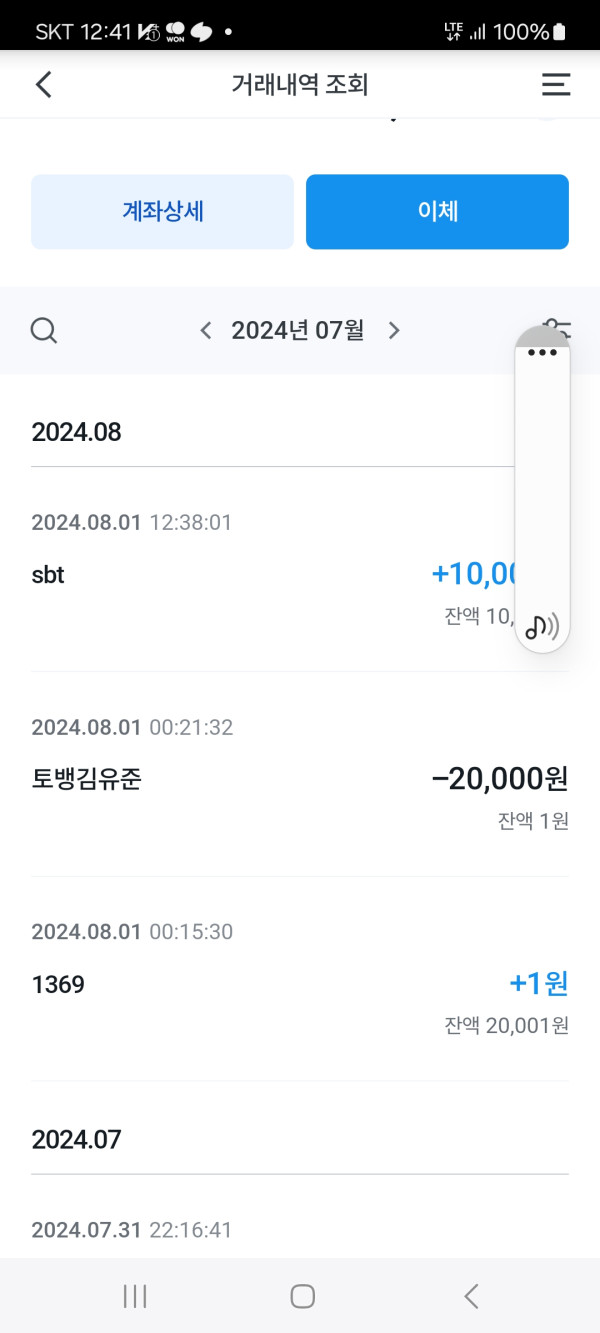Open the Android recent apps button

(134, 1296)
